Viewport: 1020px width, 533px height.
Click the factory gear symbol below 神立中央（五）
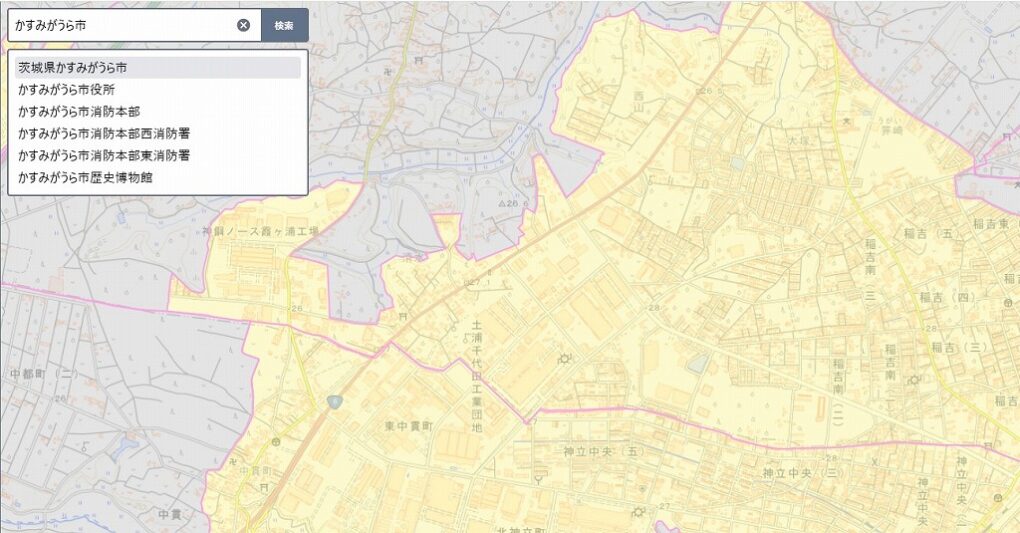(x=637, y=513)
